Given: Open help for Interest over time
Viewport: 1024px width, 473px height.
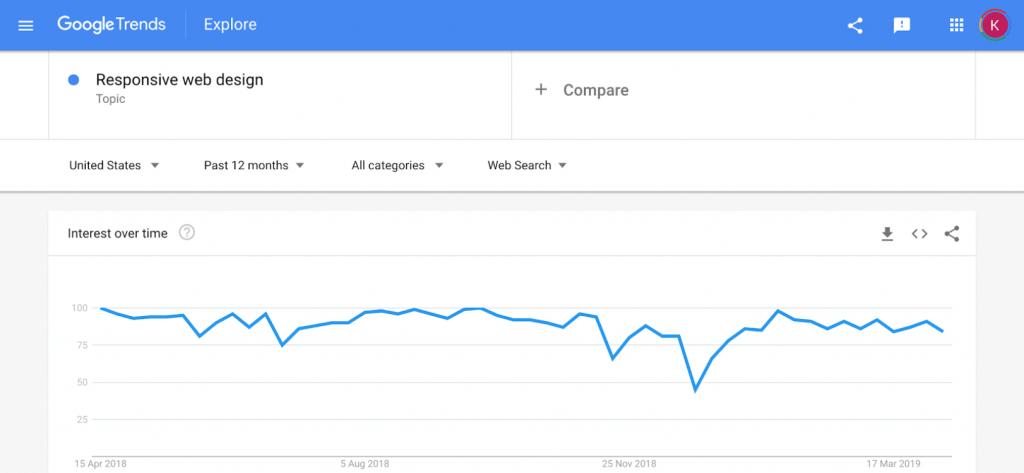Looking at the screenshot, I should tap(187, 233).
